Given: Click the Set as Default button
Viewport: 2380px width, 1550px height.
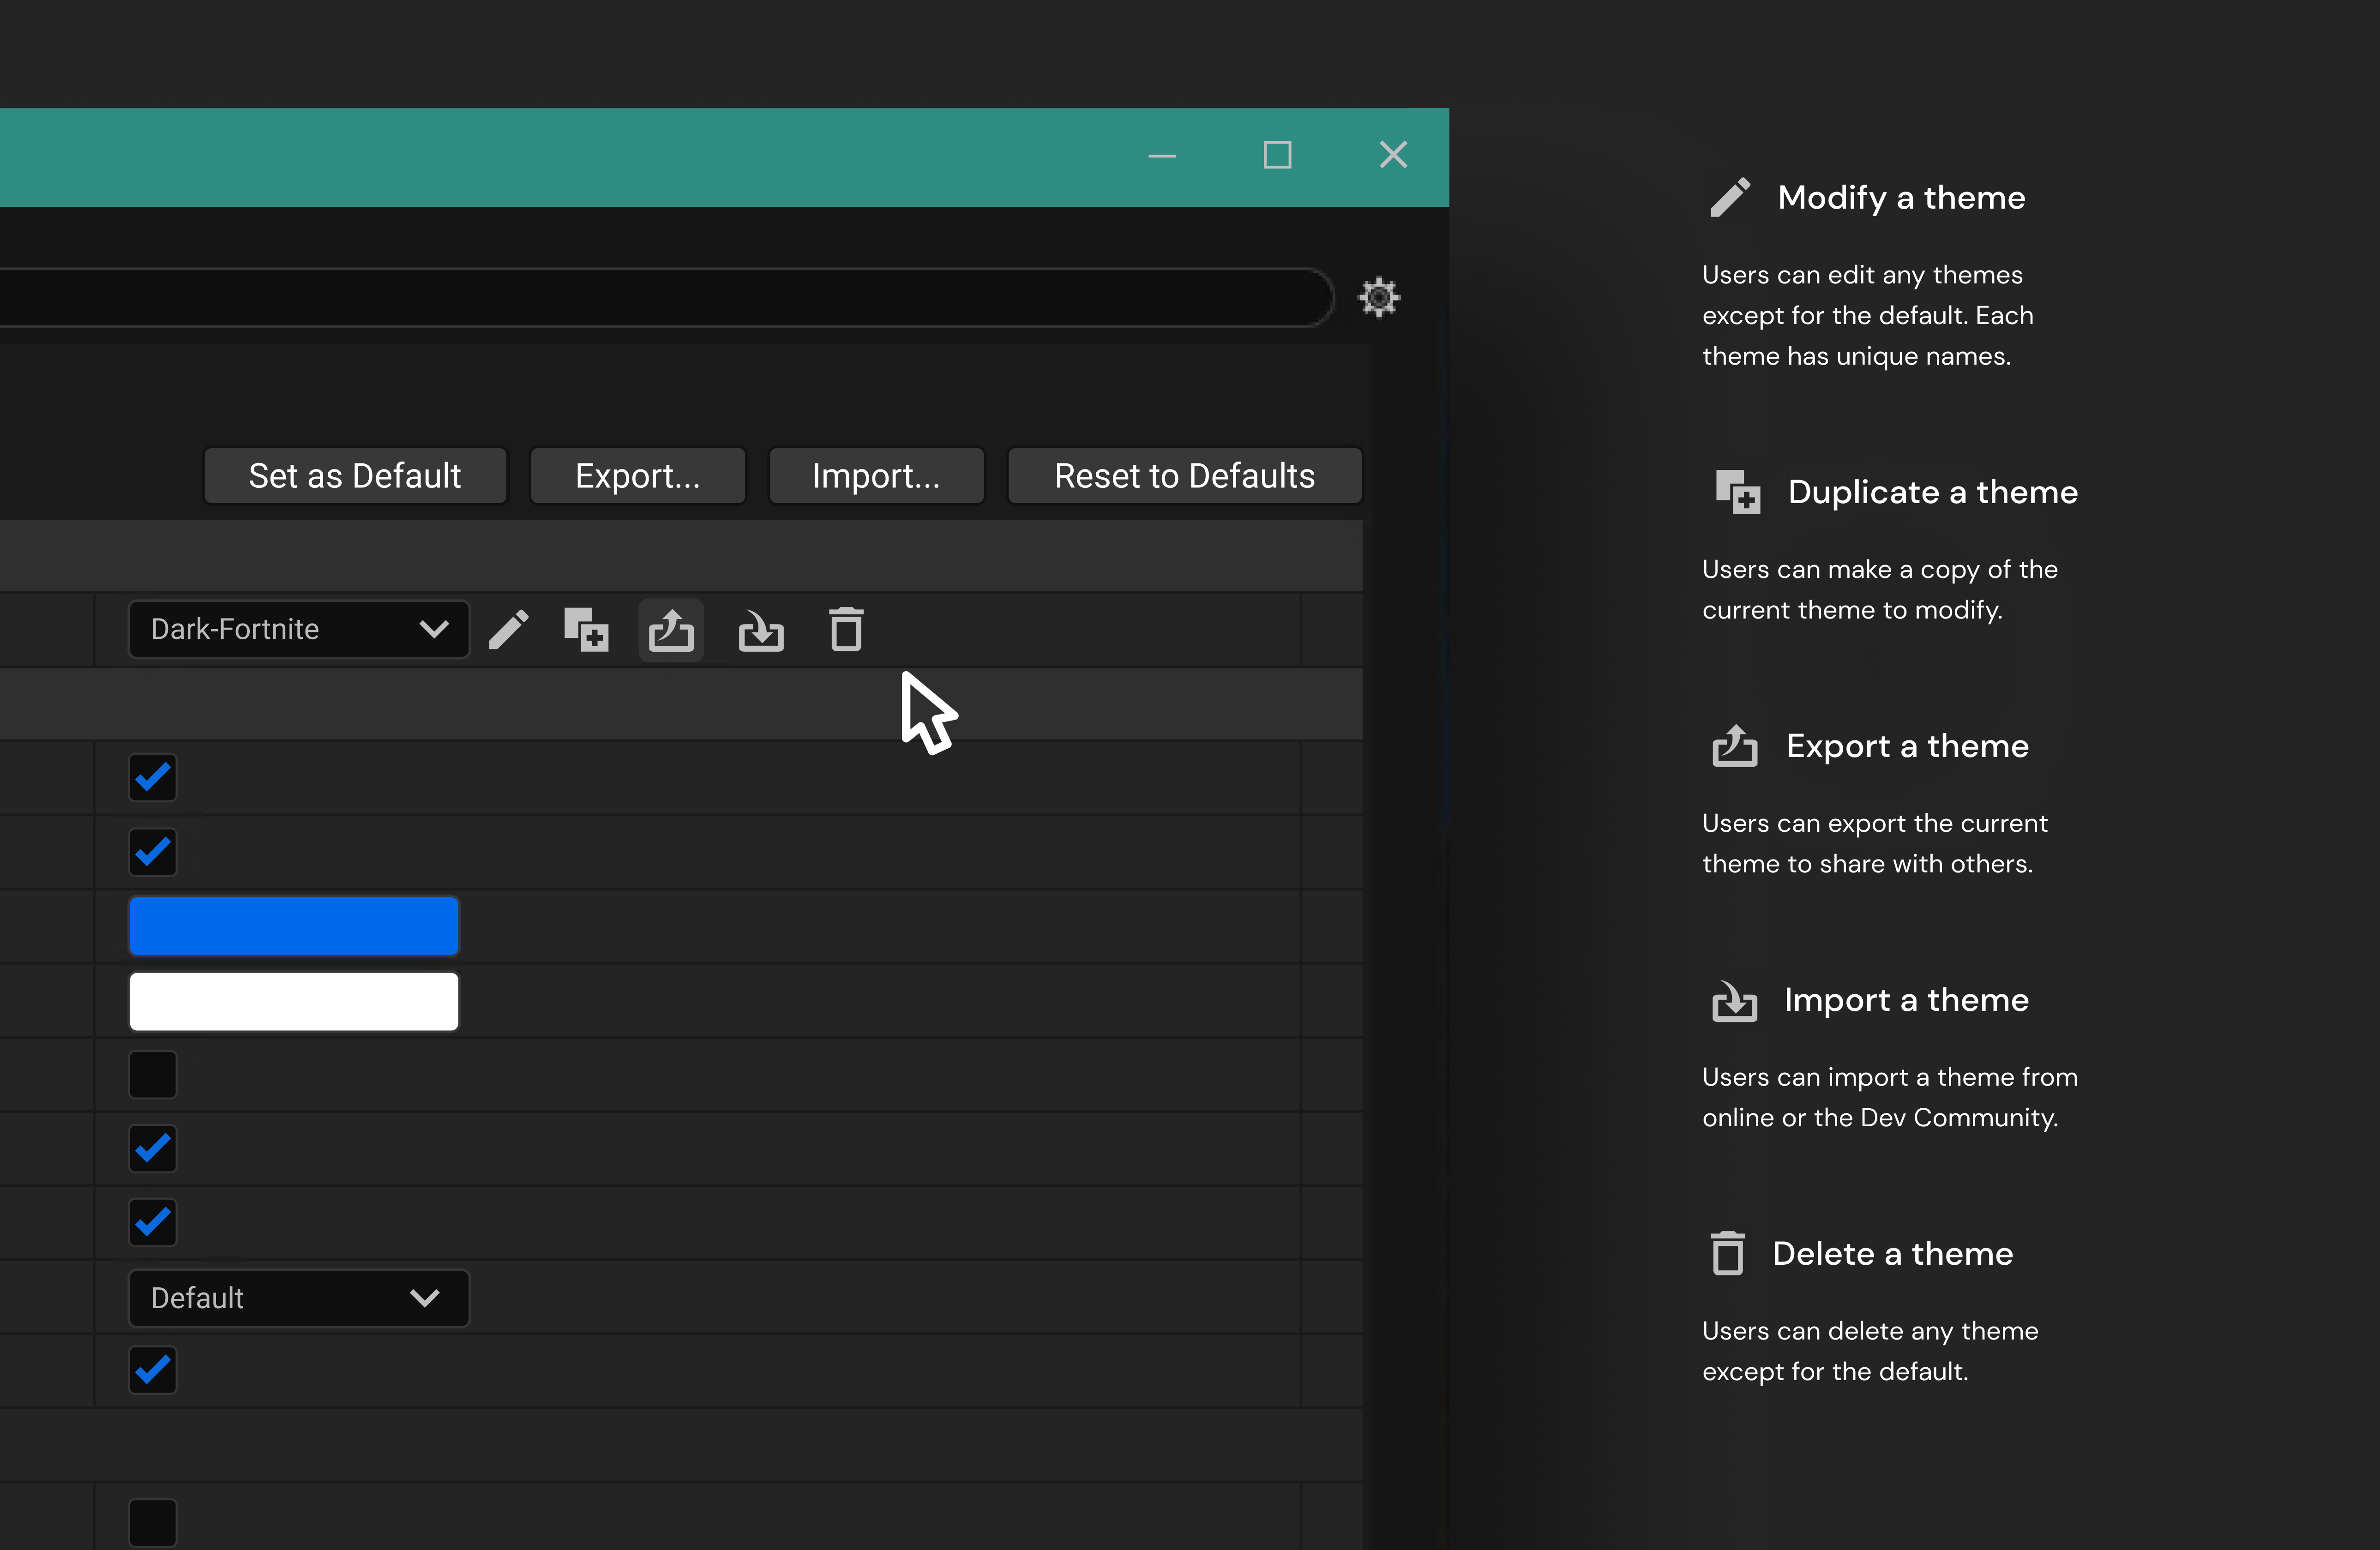Looking at the screenshot, I should (x=355, y=476).
